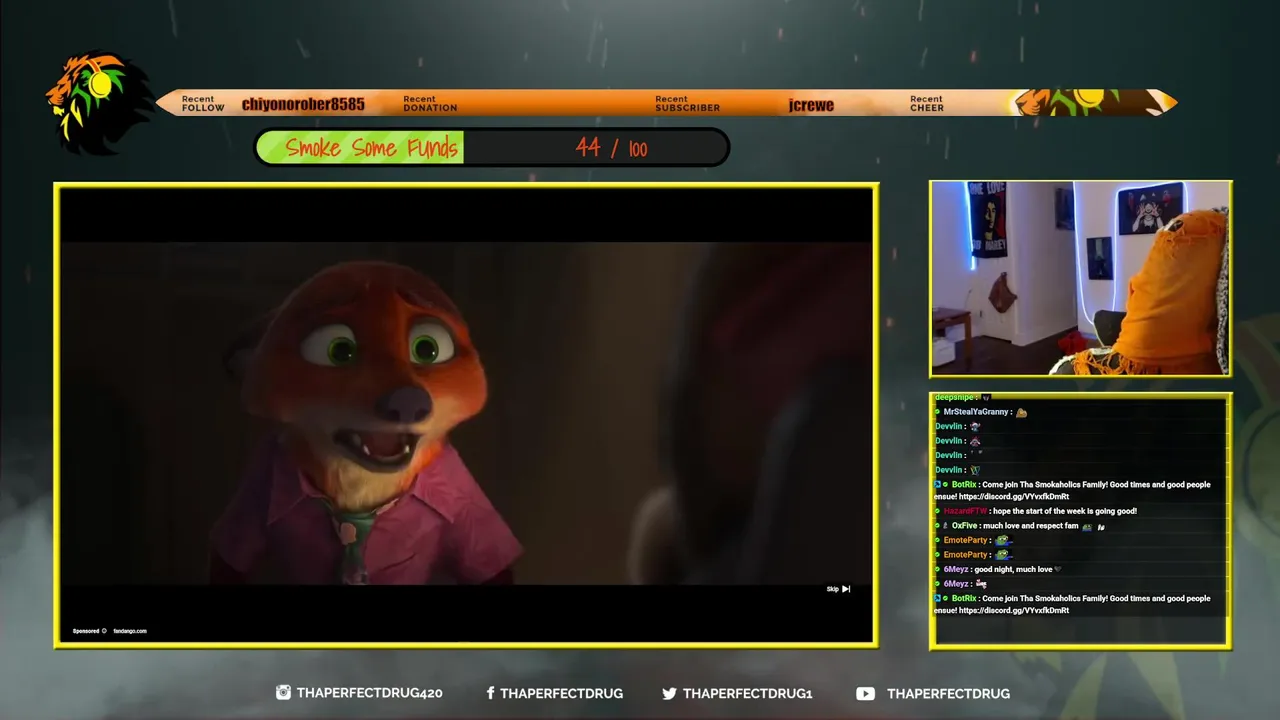Viewport: 1280px width, 720px height.
Task: Click the Smoke Some Funds progress bar
Action: (492, 148)
